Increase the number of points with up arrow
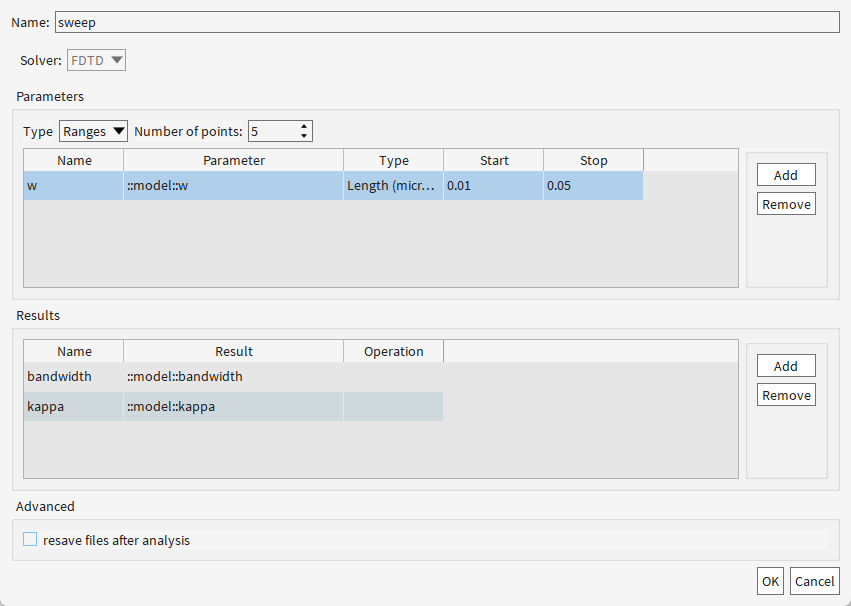The image size is (851, 606). click(x=304, y=126)
